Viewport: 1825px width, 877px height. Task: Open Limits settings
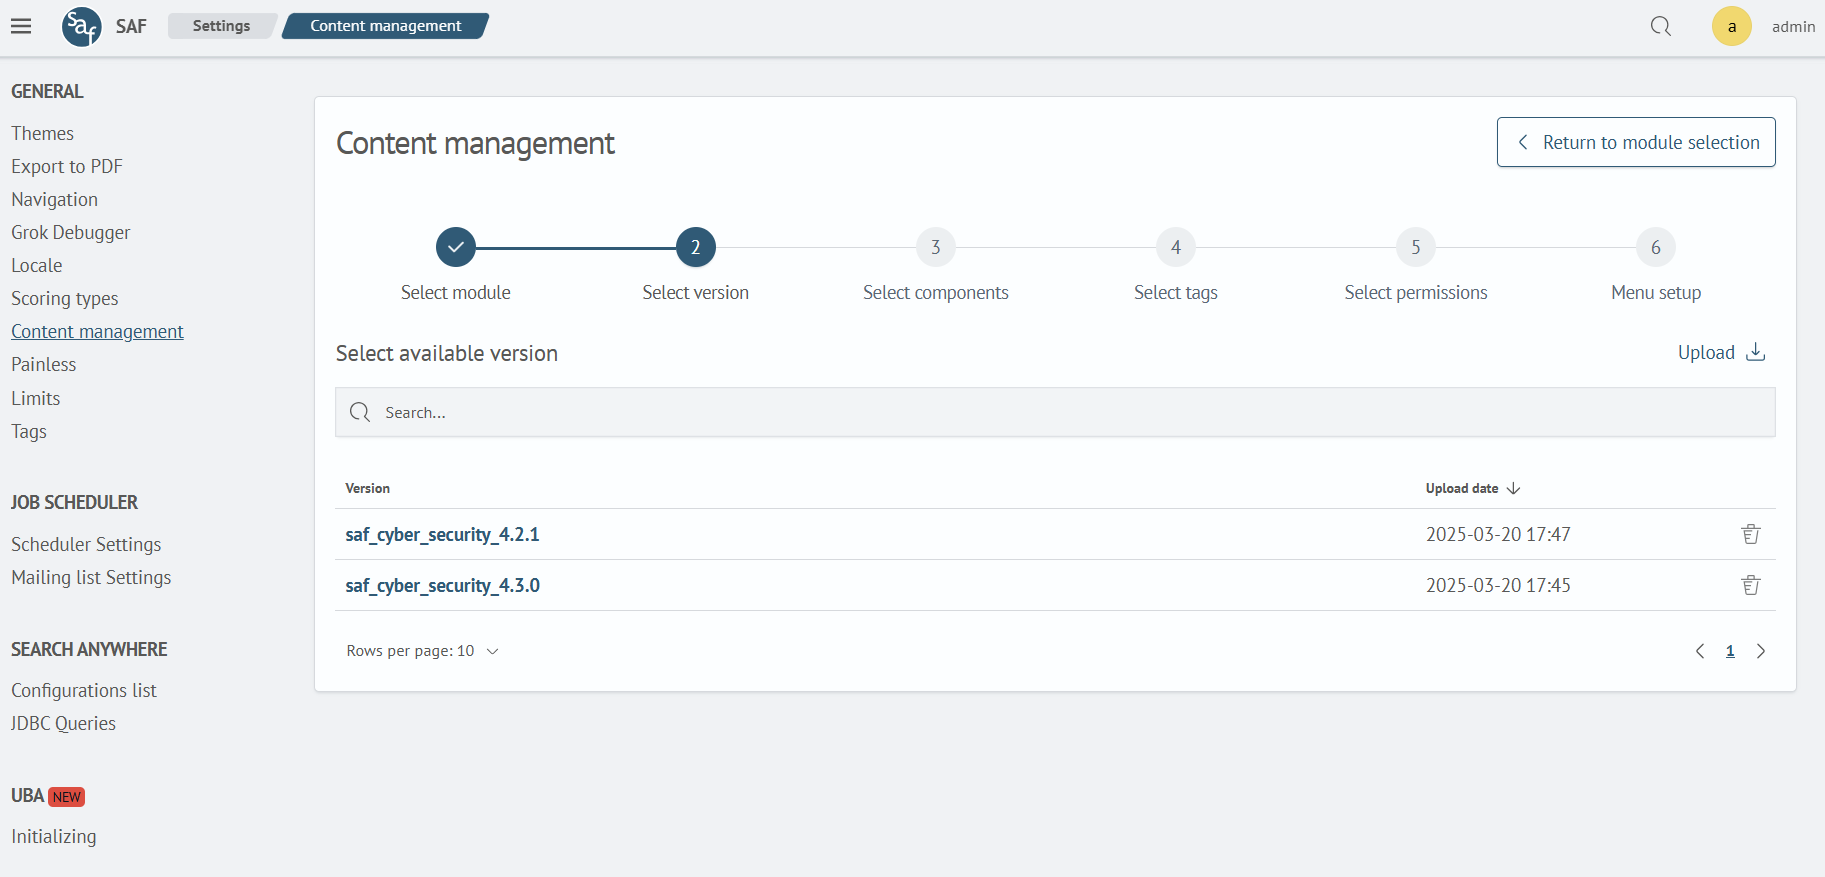coord(36,398)
